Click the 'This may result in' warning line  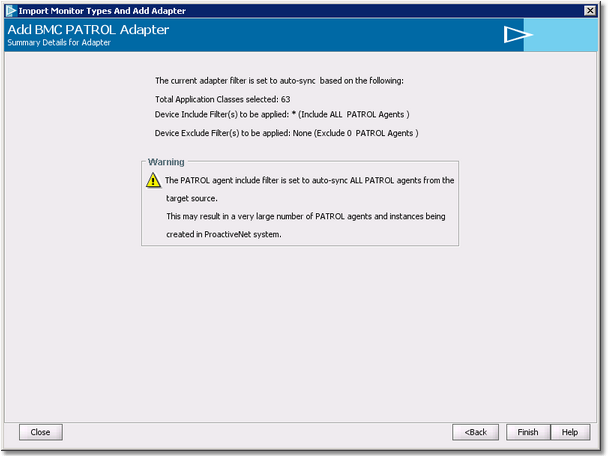[x=305, y=216]
